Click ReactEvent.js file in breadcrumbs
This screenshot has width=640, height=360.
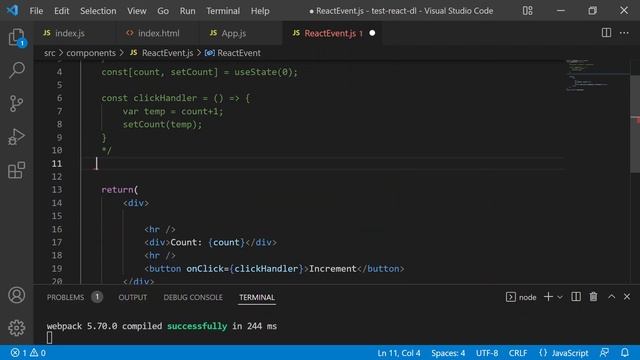tap(167, 53)
